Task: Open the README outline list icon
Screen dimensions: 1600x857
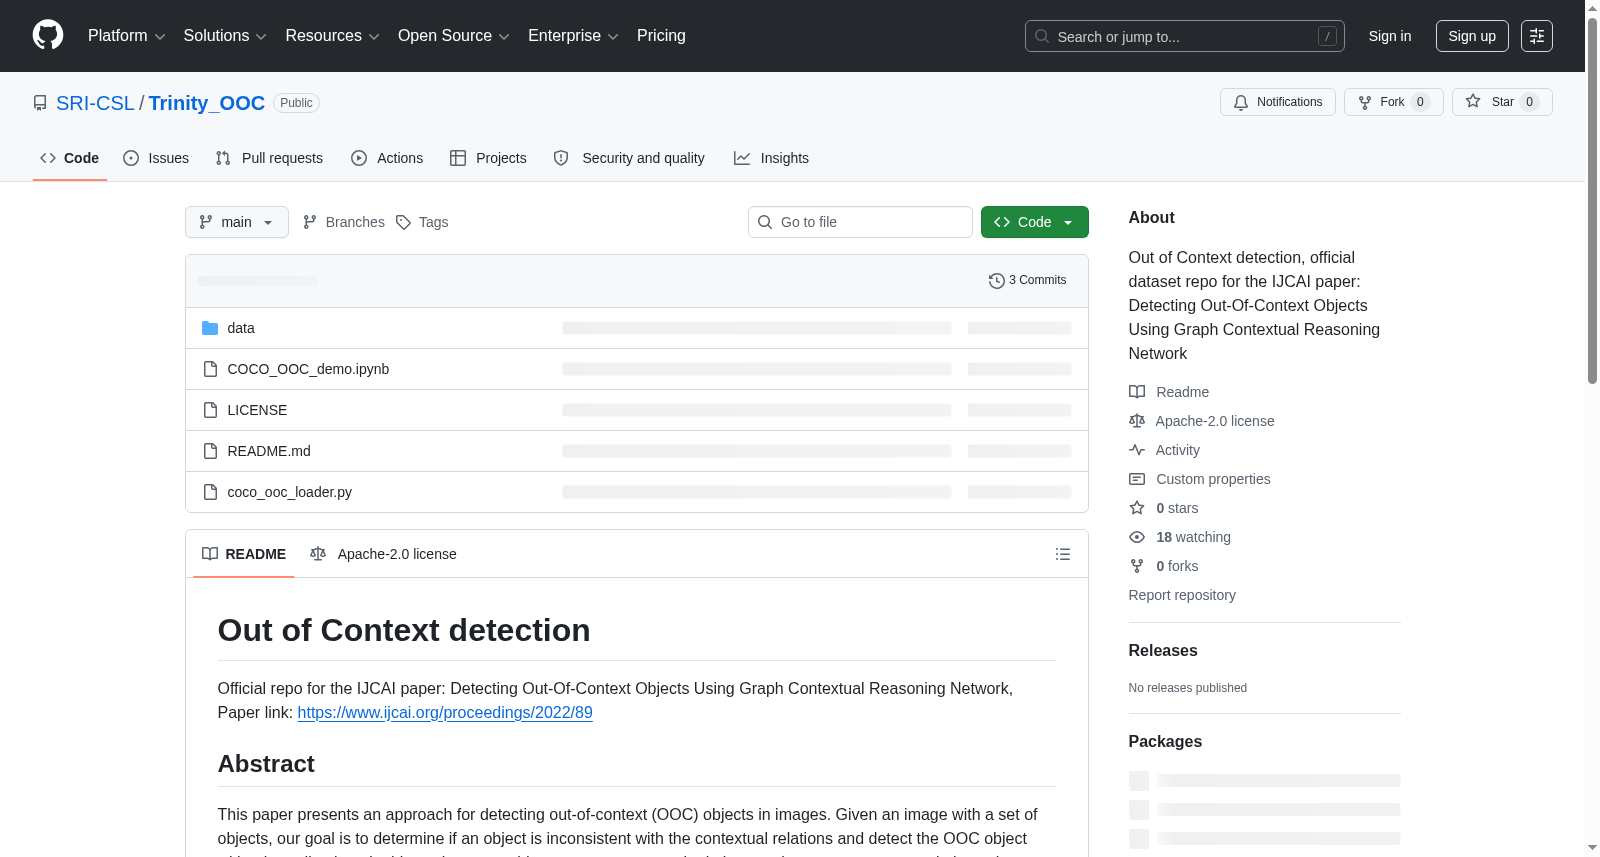Action: pyautogui.click(x=1063, y=554)
